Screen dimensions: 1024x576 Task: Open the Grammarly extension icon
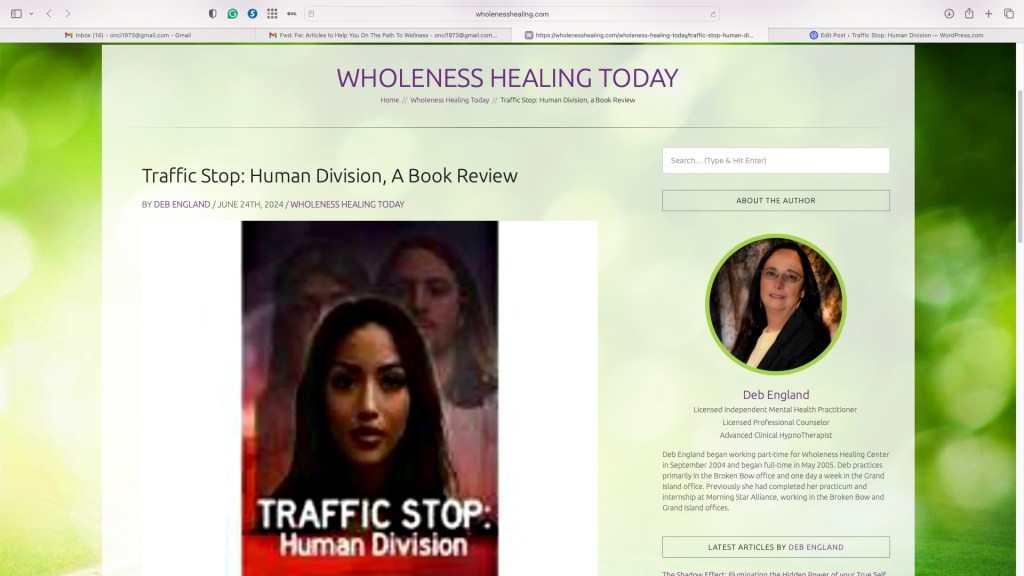(x=232, y=14)
